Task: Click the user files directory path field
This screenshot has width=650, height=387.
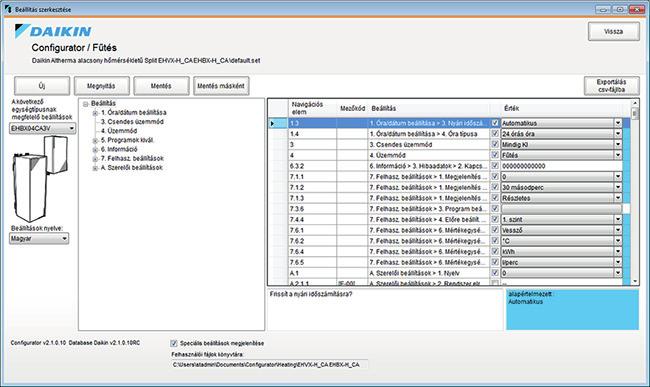Action: [x=269, y=365]
